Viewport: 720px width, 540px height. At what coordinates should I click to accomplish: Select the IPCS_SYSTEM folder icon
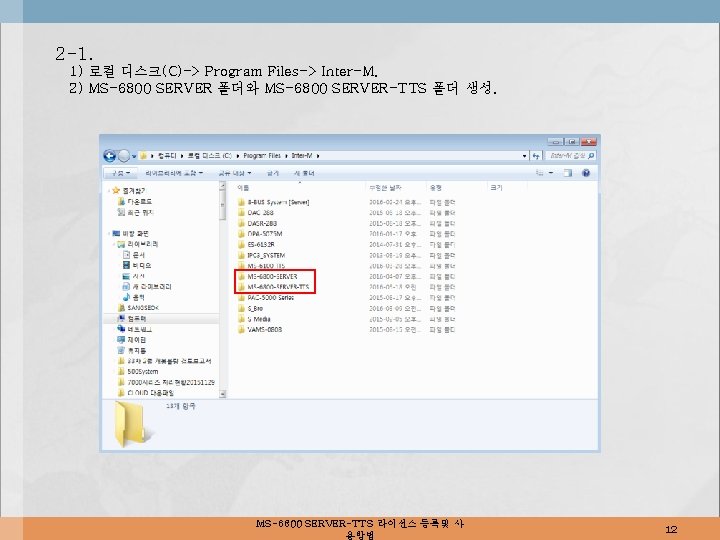pos(241,255)
